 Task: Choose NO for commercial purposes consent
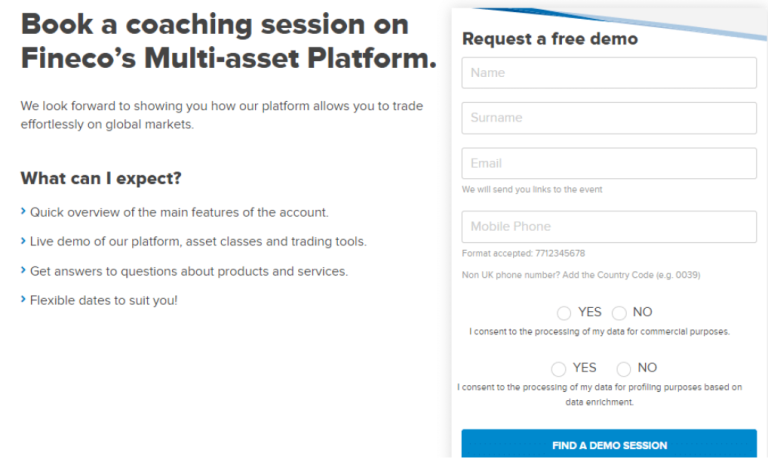click(619, 313)
